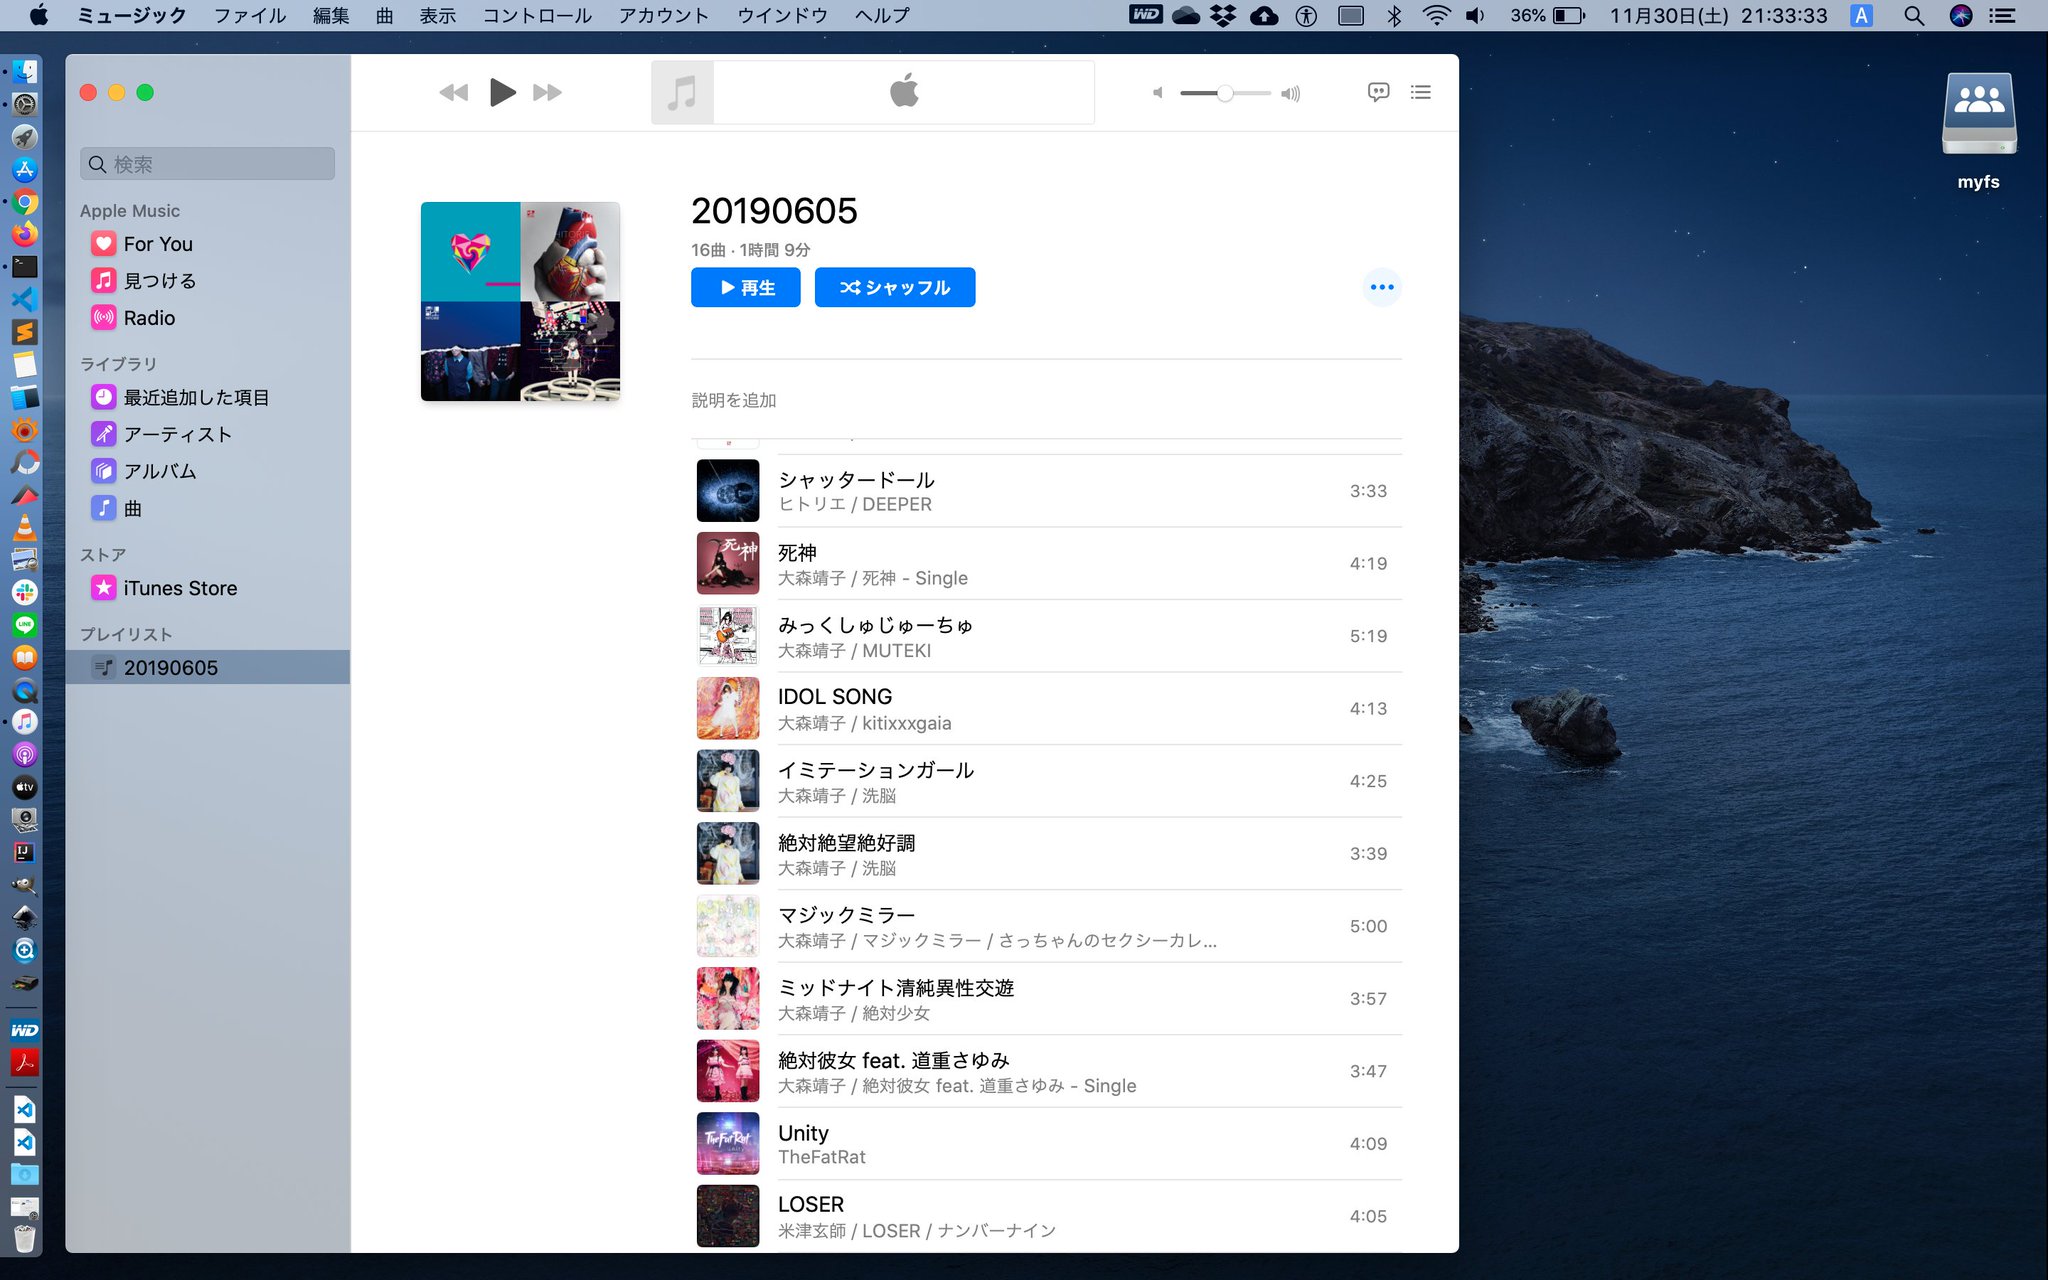This screenshot has width=2048, height=1280.
Task: Adjust the volume slider knob
Action: pos(1224,93)
